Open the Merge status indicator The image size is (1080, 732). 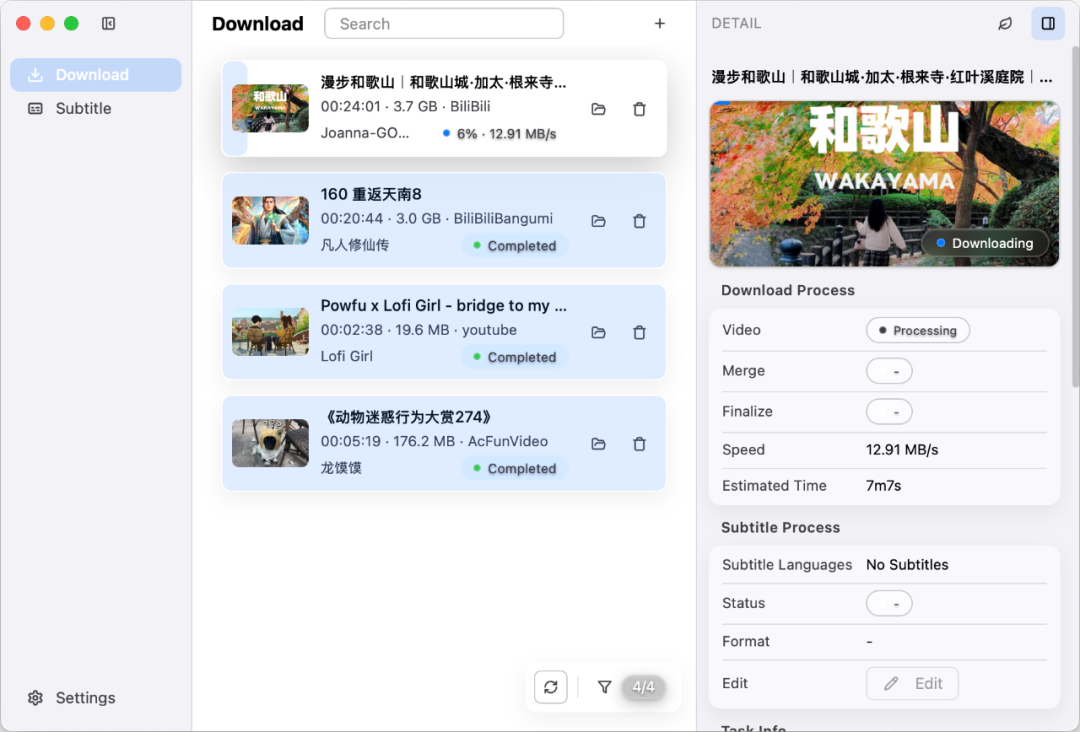[889, 370]
